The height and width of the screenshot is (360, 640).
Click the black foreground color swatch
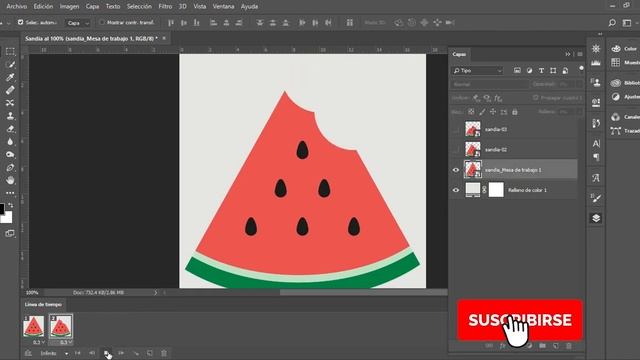tap(2, 209)
